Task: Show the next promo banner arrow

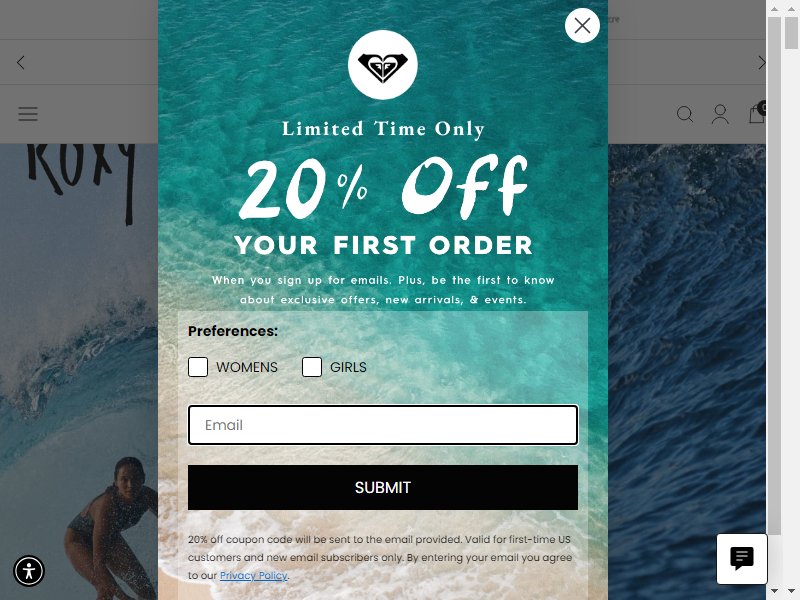Action: [x=761, y=63]
